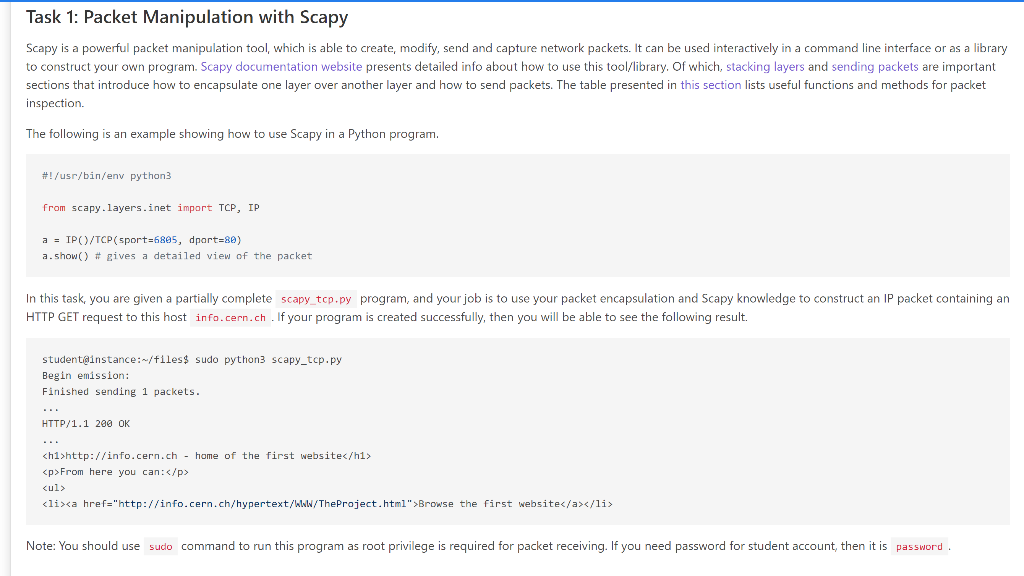This screenshot has width=1024, height=576.
Task: Click the 'HTTP/1.1 200 OK' output line
Action: [86, 424]
